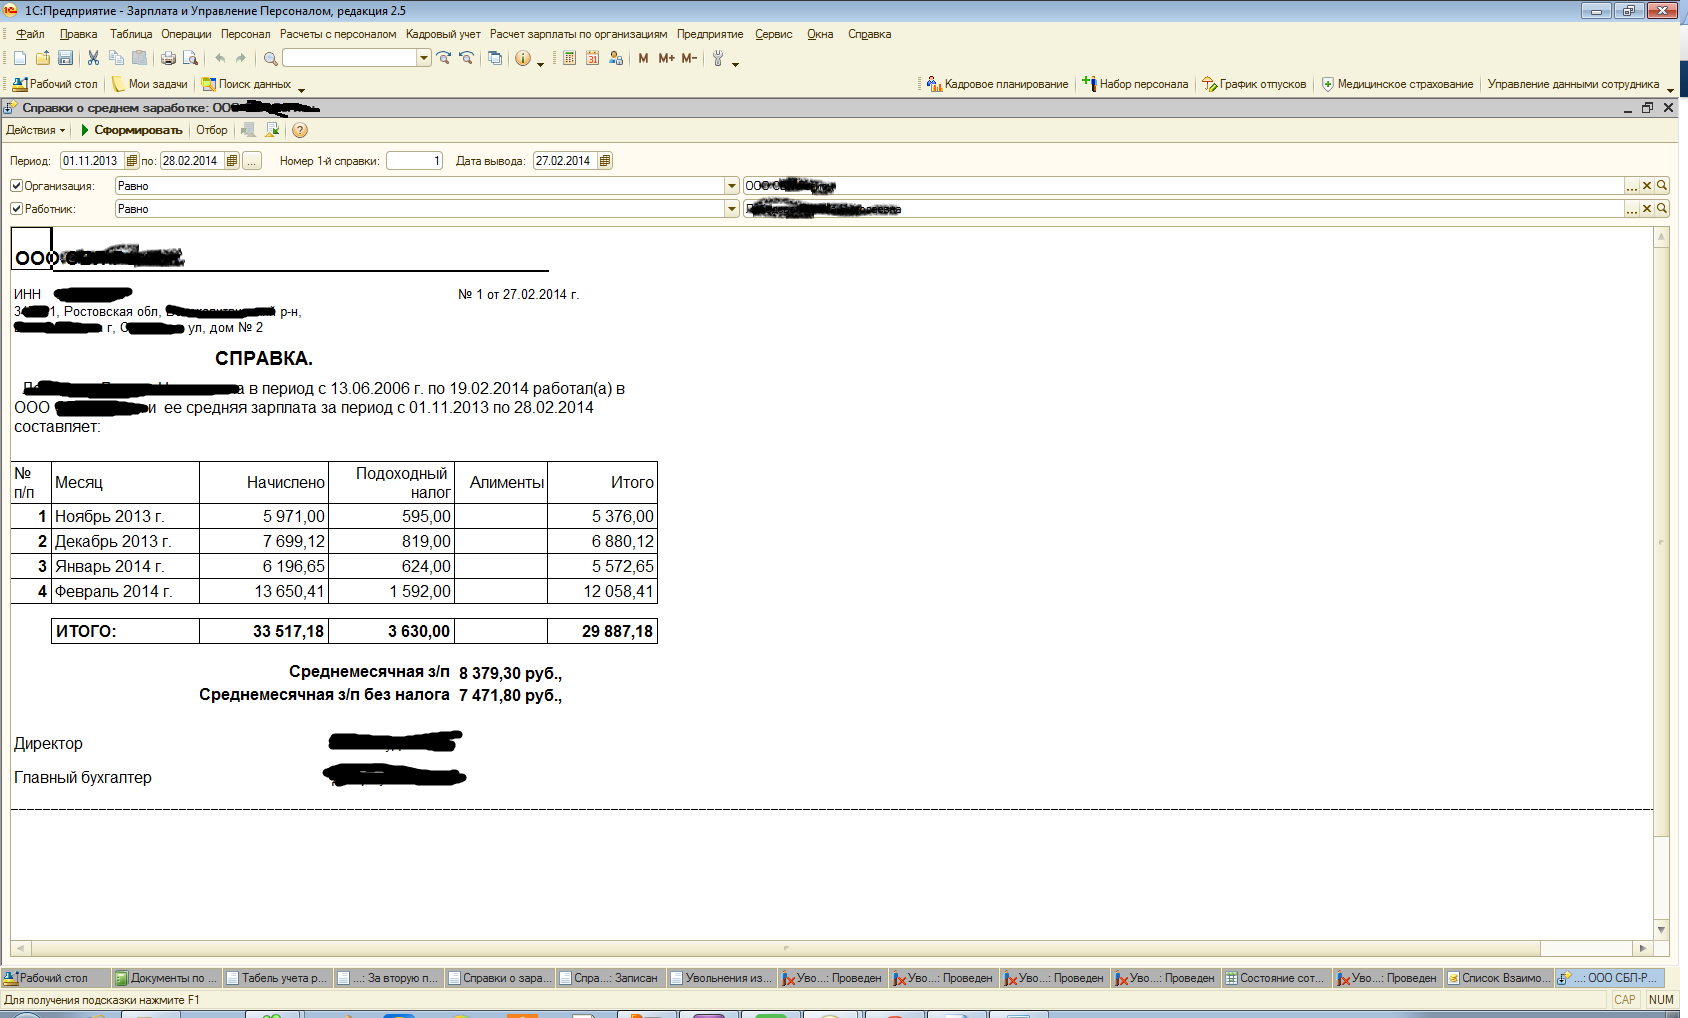
Task: Click the Отбор button
Action: (x=211, y=130)
